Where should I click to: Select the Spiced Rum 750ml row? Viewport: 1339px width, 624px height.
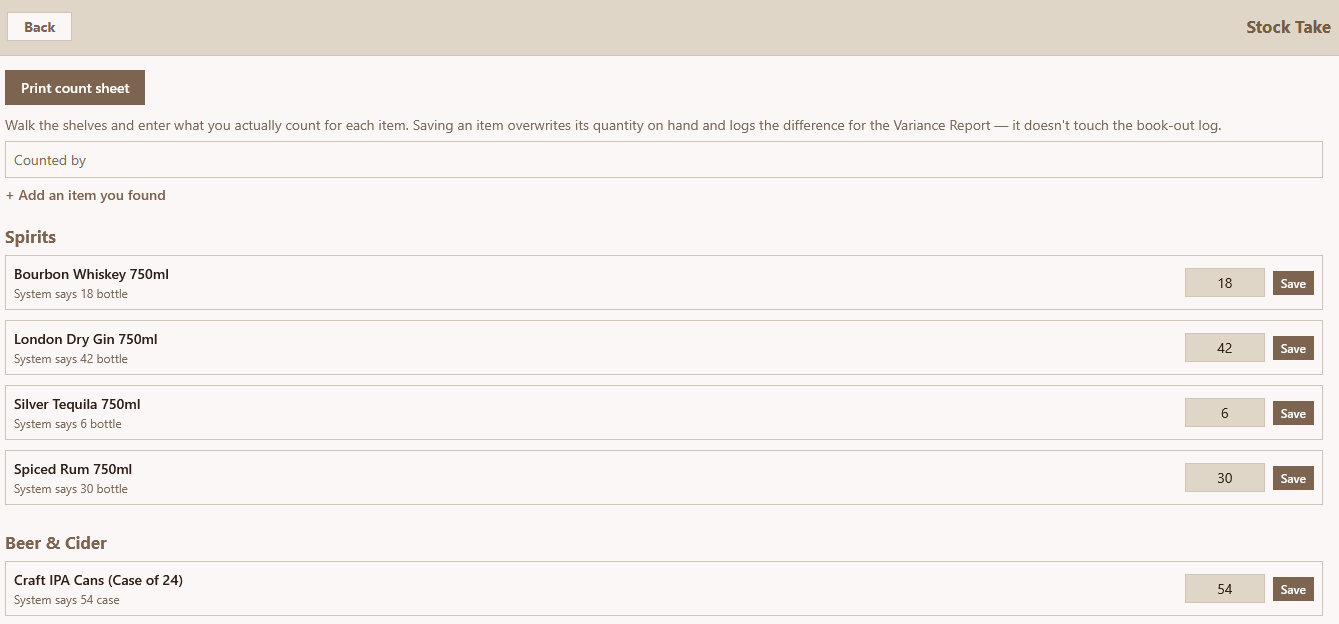coord(664,478)
